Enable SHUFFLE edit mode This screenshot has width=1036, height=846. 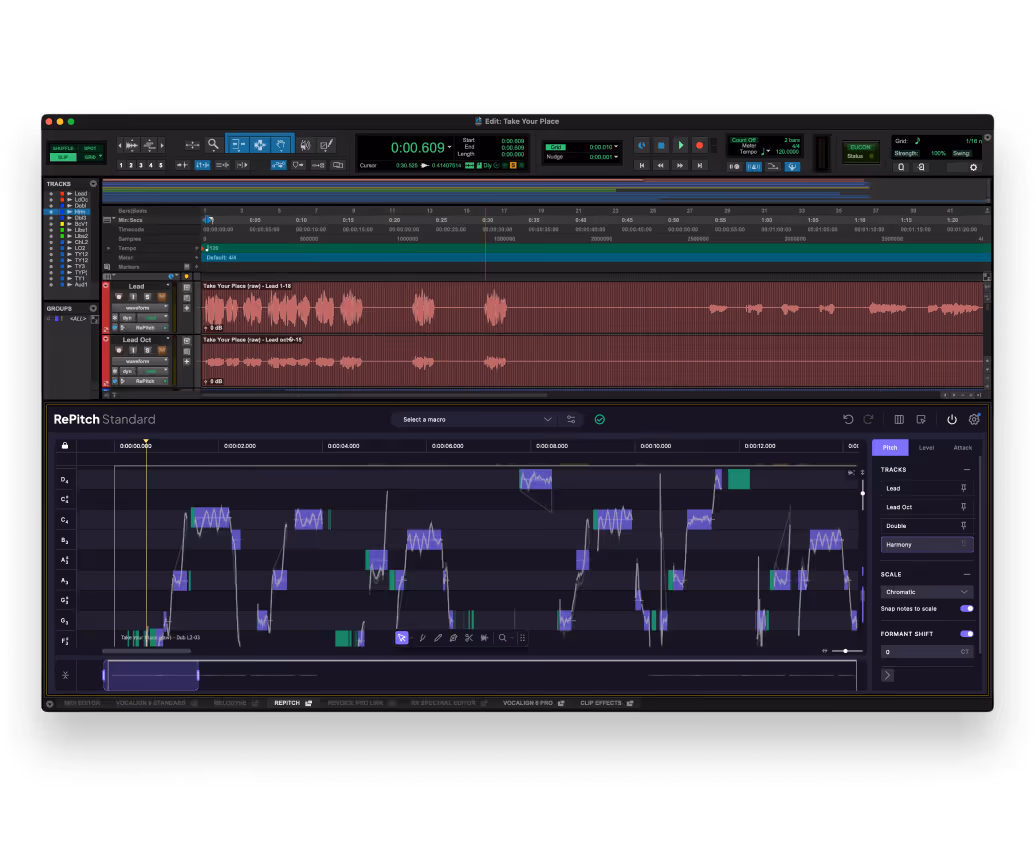click(x=63, y=148)
